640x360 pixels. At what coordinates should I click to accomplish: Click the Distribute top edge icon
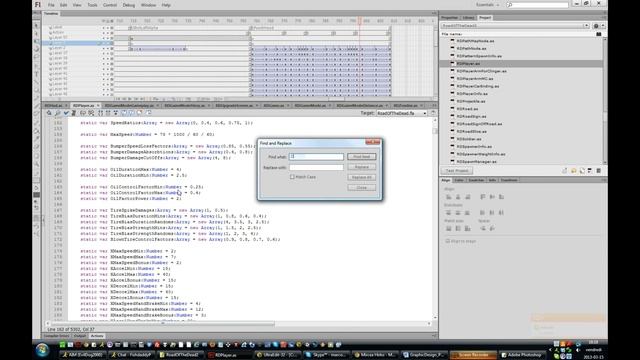tap(449, 213)
